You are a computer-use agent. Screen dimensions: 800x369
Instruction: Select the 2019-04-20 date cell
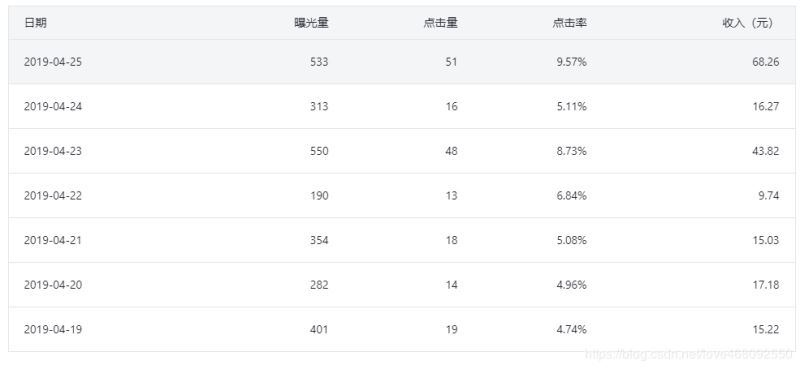[53, 285]
